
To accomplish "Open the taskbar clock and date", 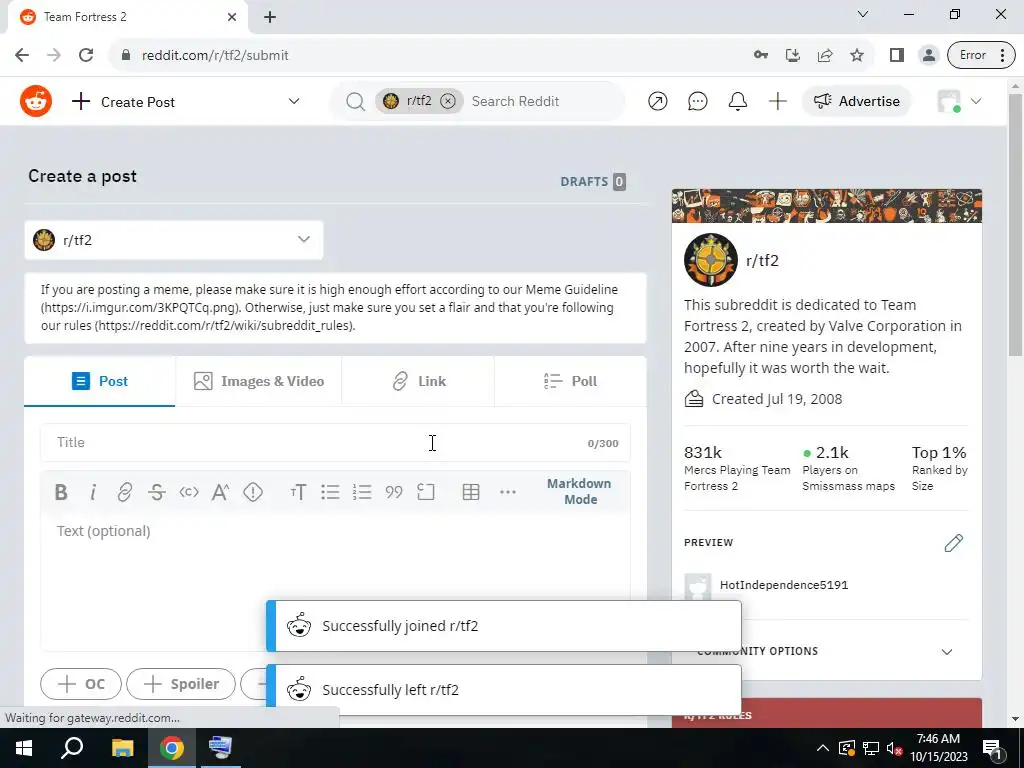I will point(938,748).
